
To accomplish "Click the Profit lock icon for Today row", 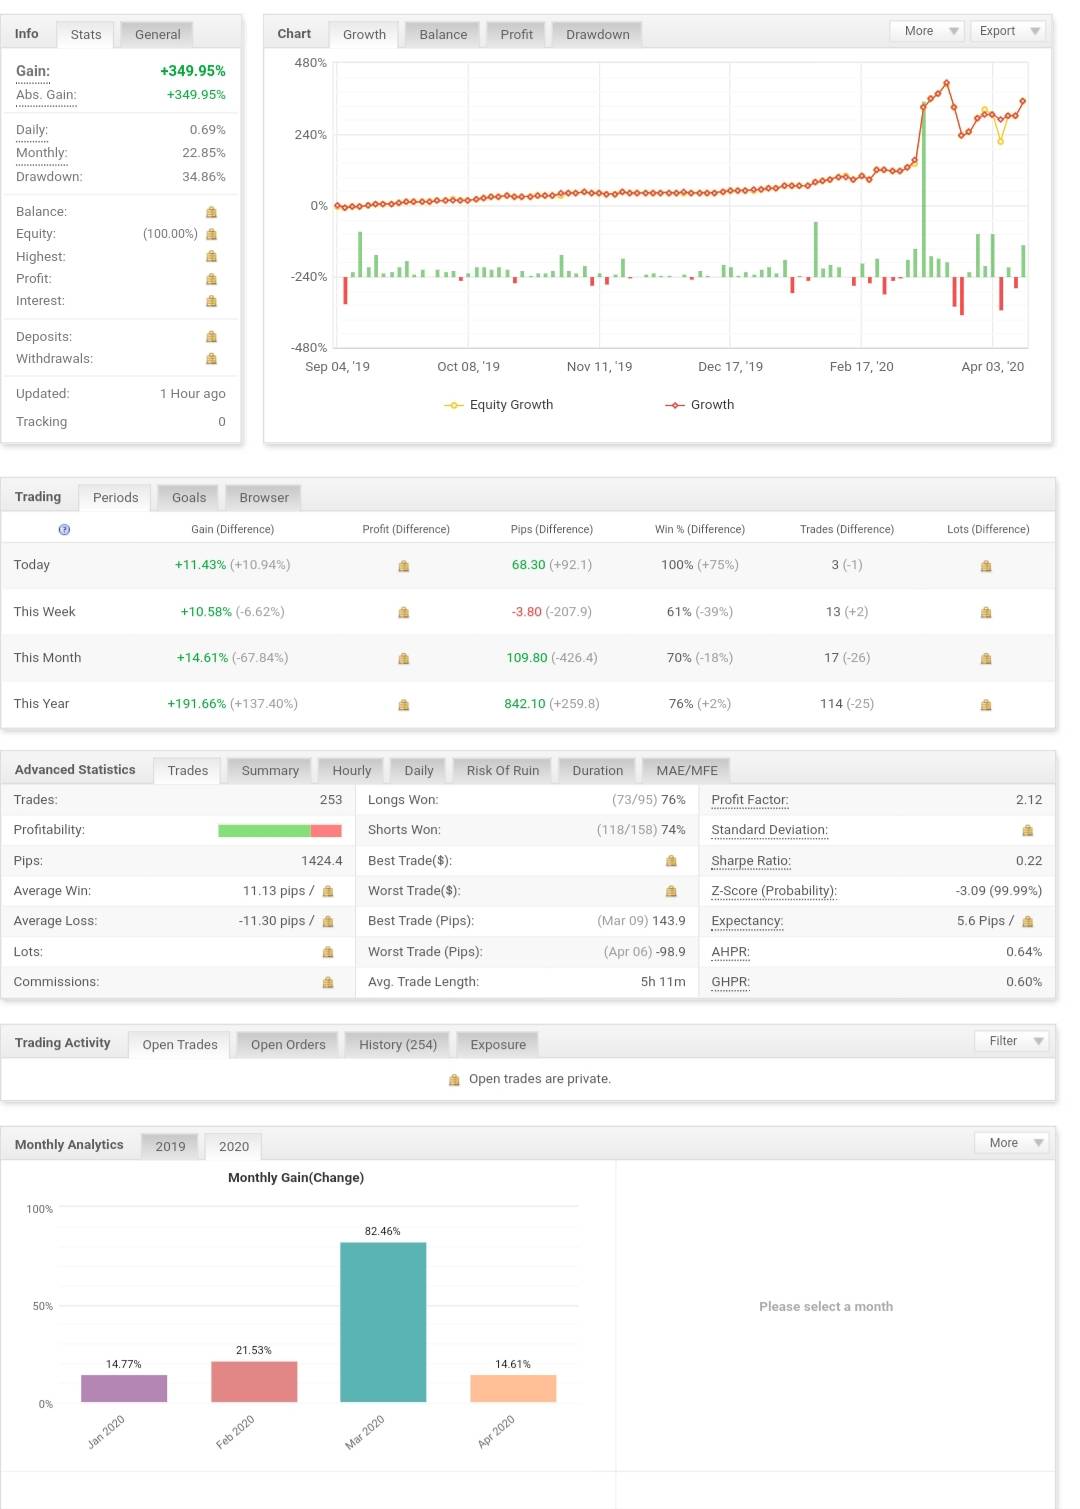I will pos(404,566).
